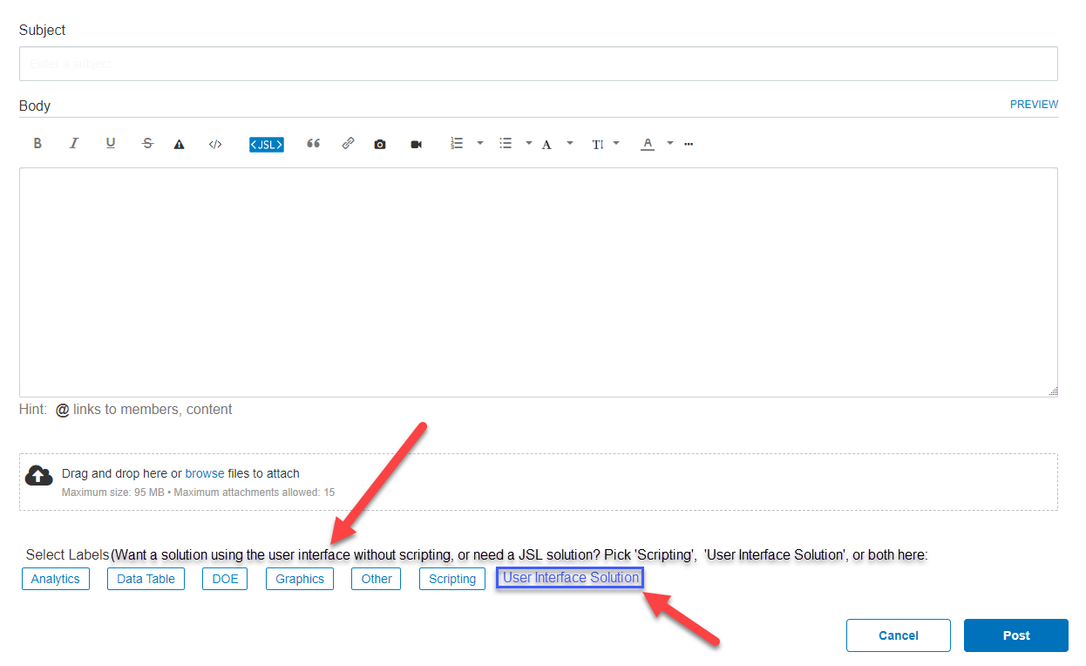This screenshot has height=666, width=1086.
Task: Insert video icon
Action: point(416,144)
